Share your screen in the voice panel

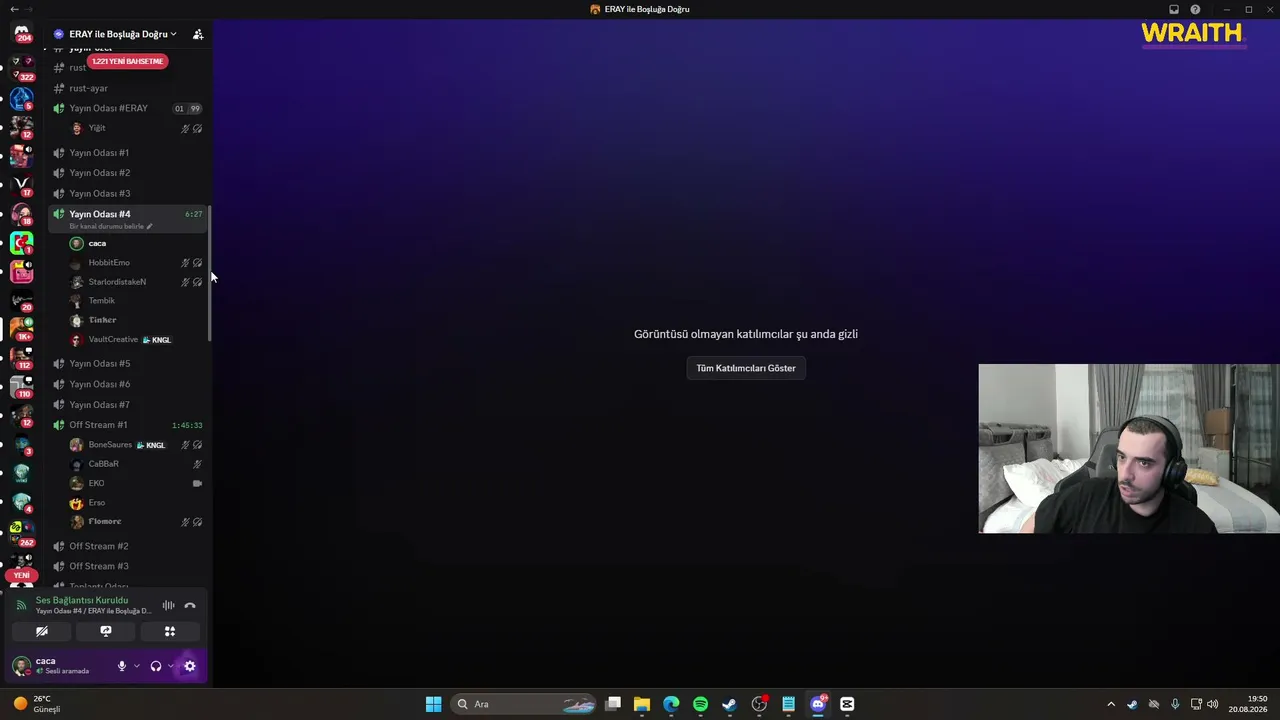point(106,631)
